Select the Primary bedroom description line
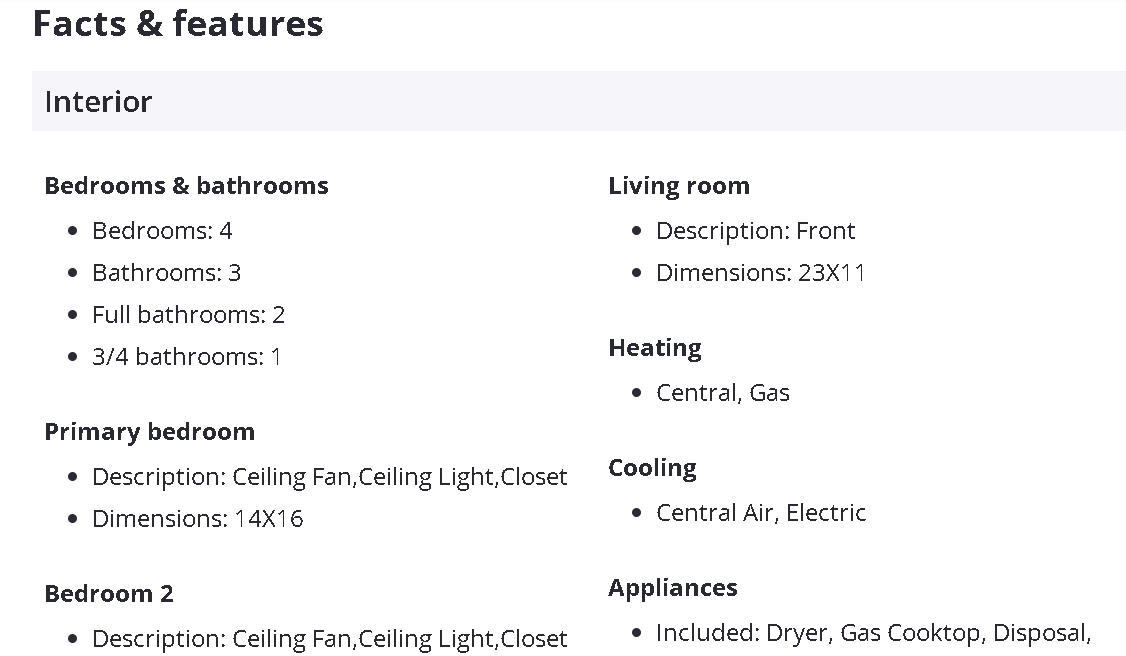Viewport: 1126px width, 656px height. (x=329, y=477)
